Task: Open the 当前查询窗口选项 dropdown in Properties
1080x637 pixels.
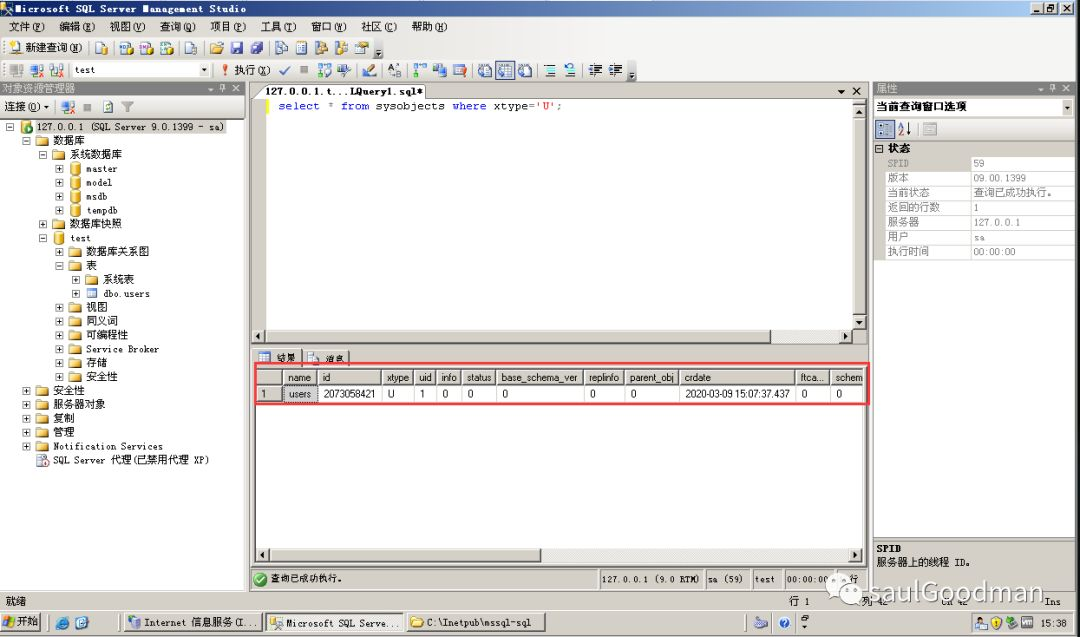Action: click(1067, 107)
